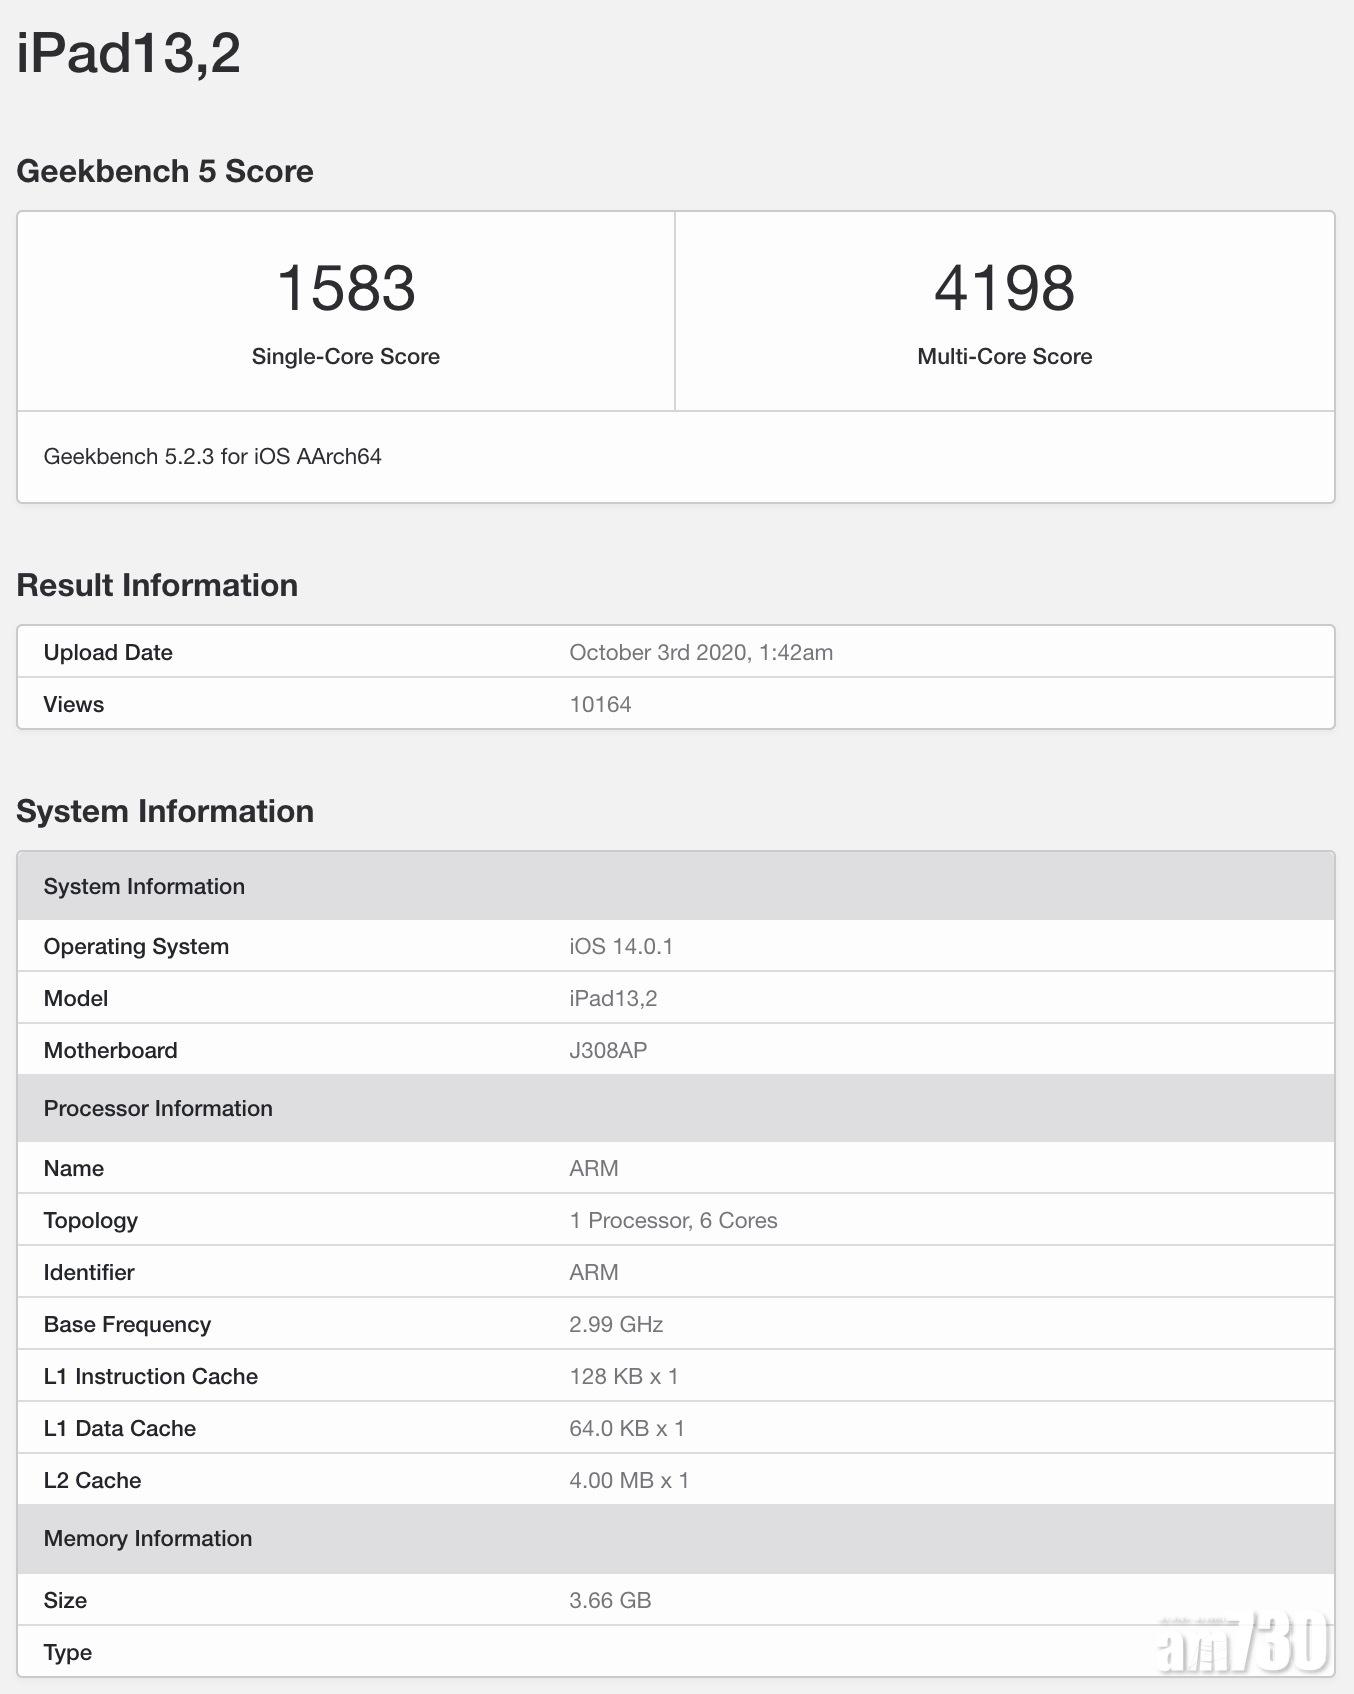Click the October 3rd 2020 upload date
This screenshot has width=1354, height=1694.
click(x=700, y=653)
